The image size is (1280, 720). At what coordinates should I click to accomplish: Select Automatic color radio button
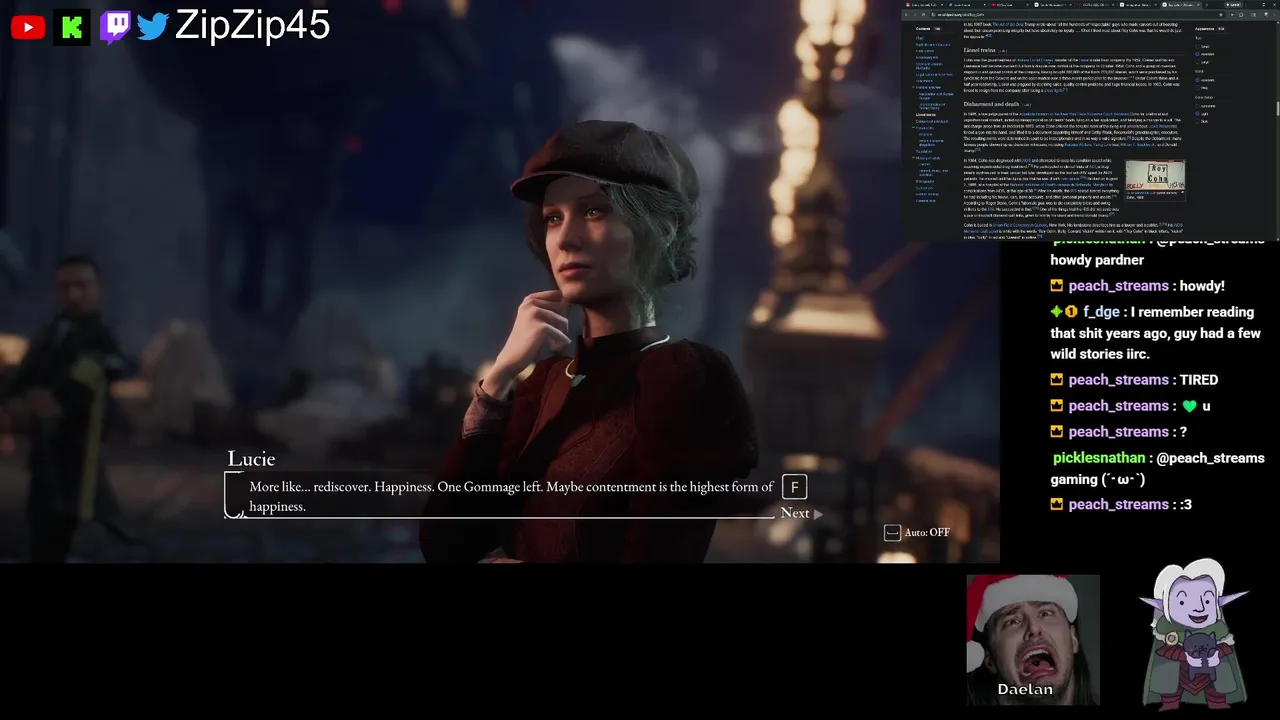coord(1197,106)
